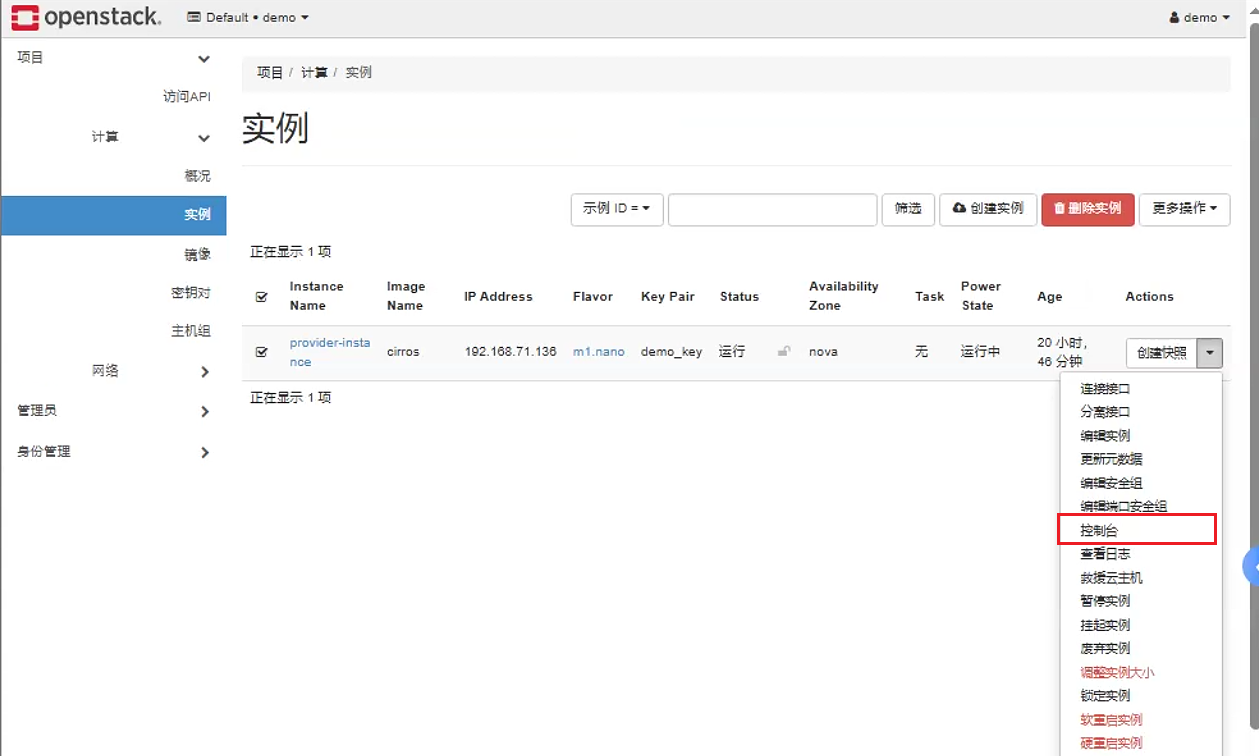Image resolution: width=1259 pixels, height=756 pixels.
Task: Open the provider-instance link
Action: (x=330, y=352)
